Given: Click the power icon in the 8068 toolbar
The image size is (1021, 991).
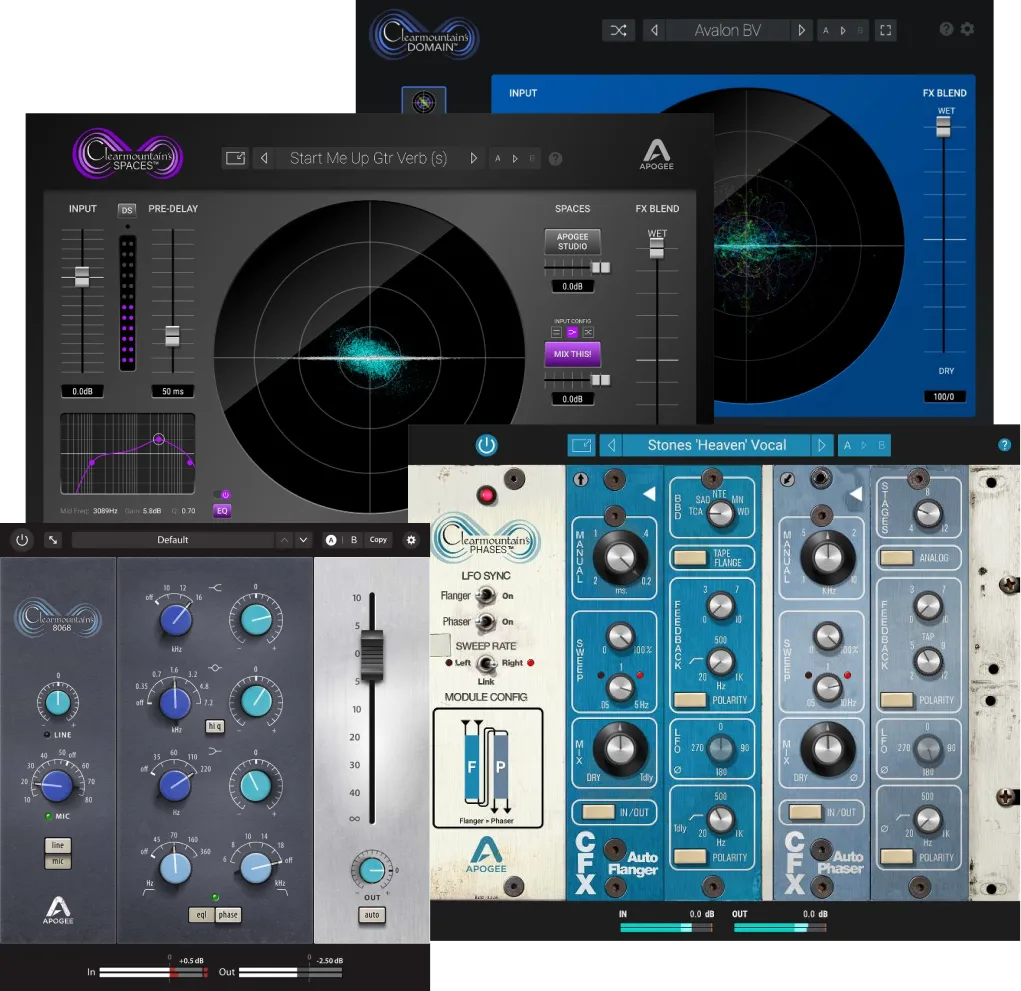Looking at the screenshot, I should click(21, 540).
